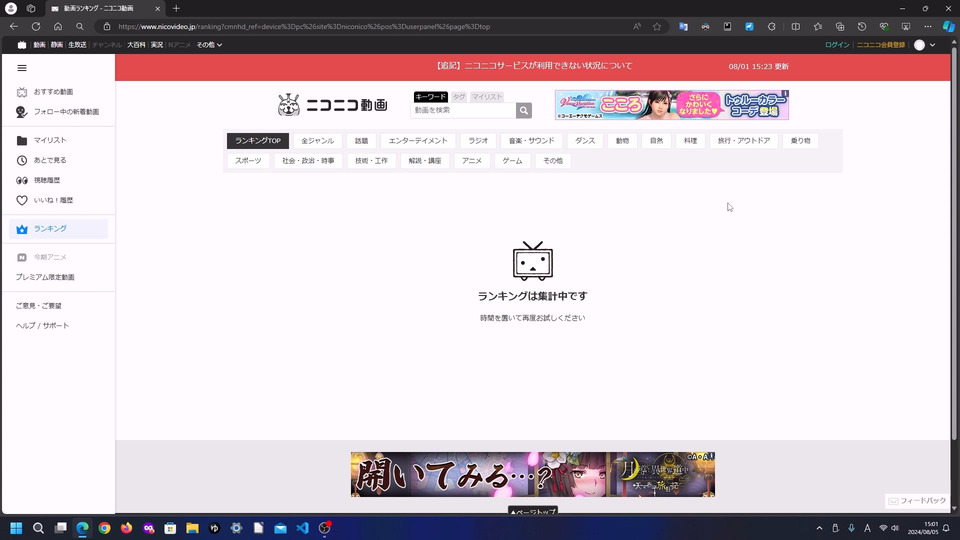Open the ラジオ genre tab
960x540 pixels.
click(478, 141)
